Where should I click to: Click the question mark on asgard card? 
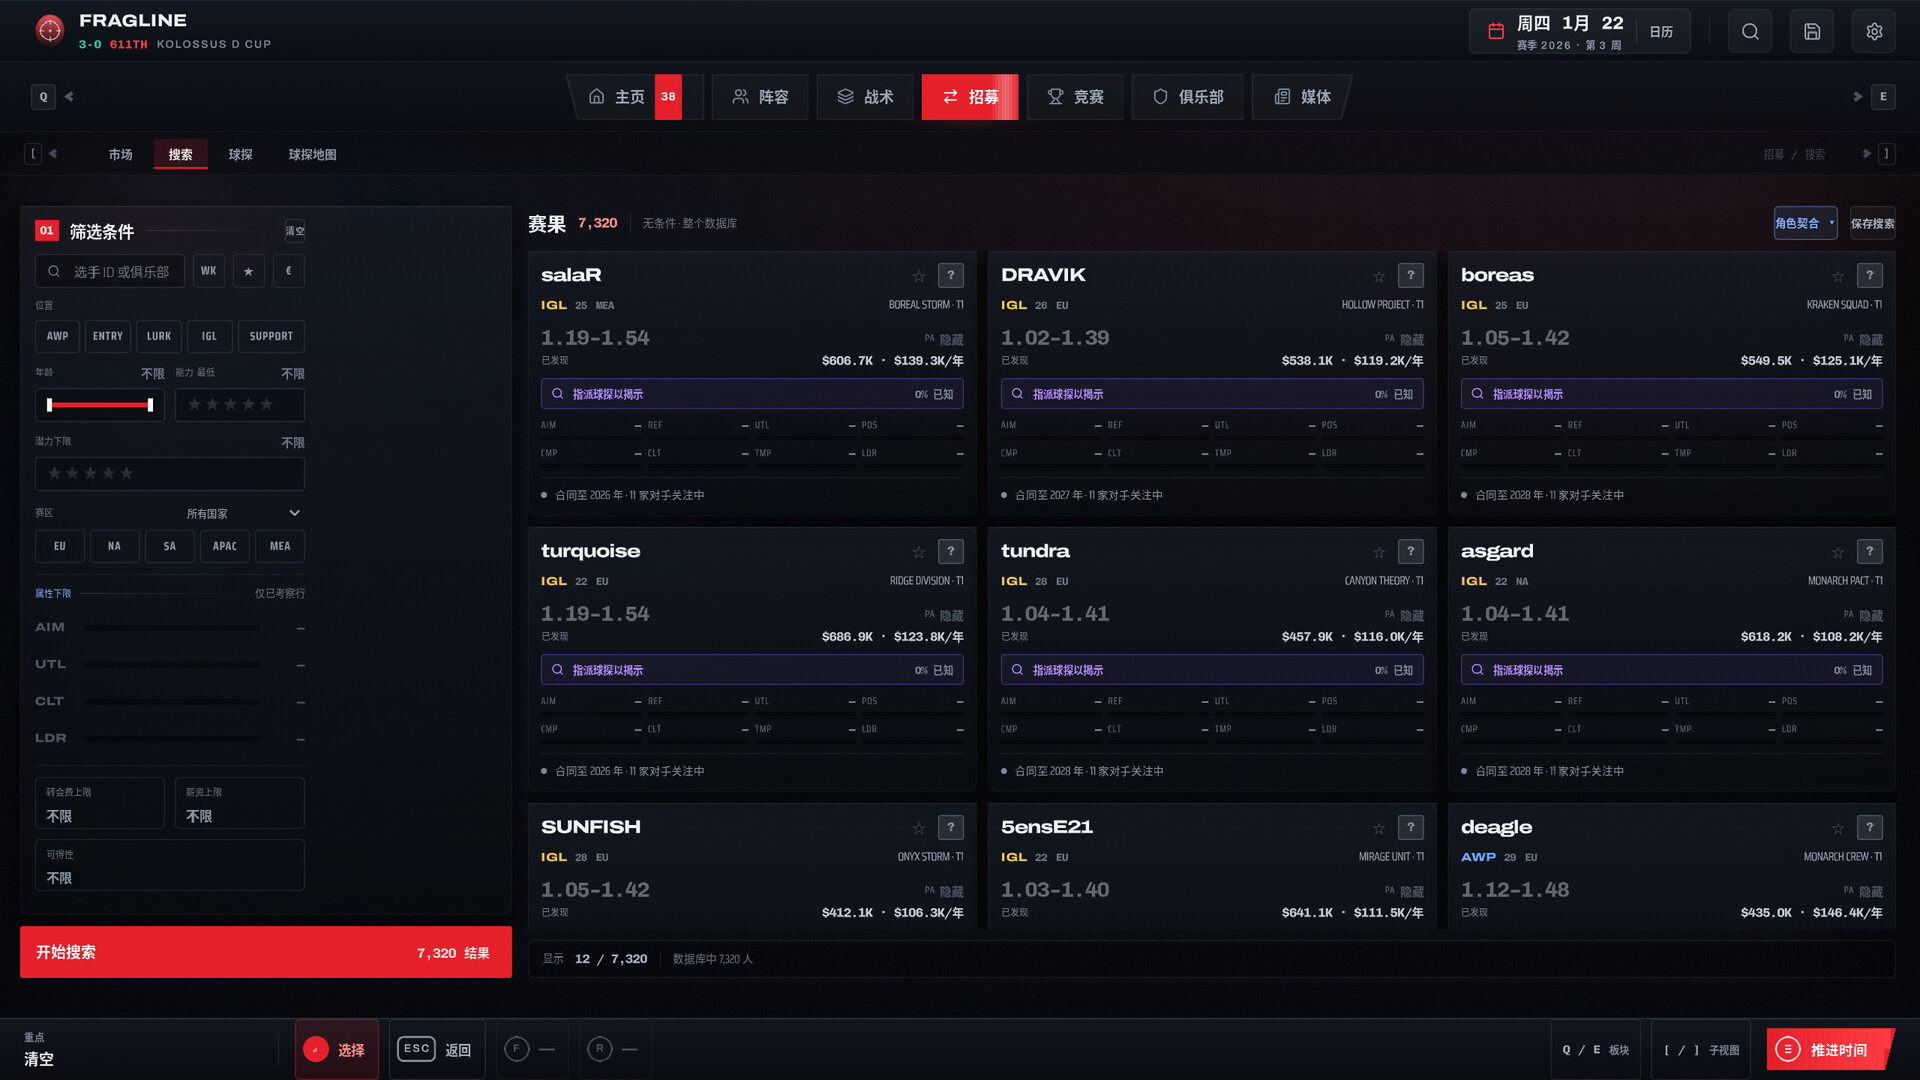pos(1869,551)
